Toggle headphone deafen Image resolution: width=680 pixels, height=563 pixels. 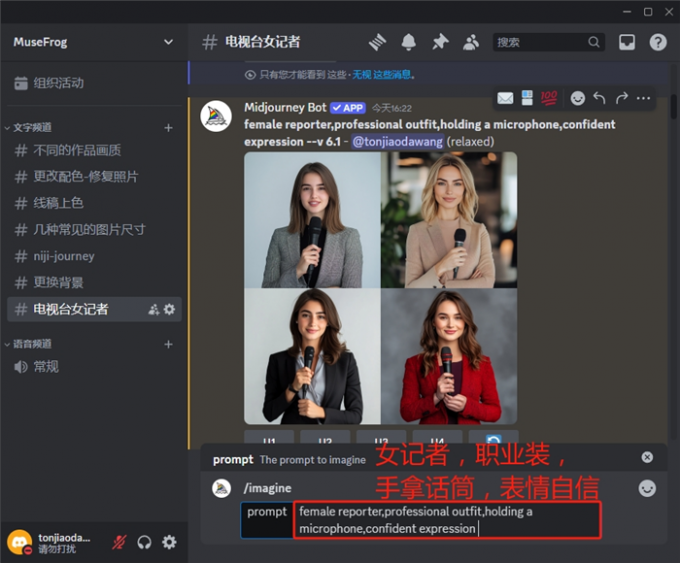point(144,542)
